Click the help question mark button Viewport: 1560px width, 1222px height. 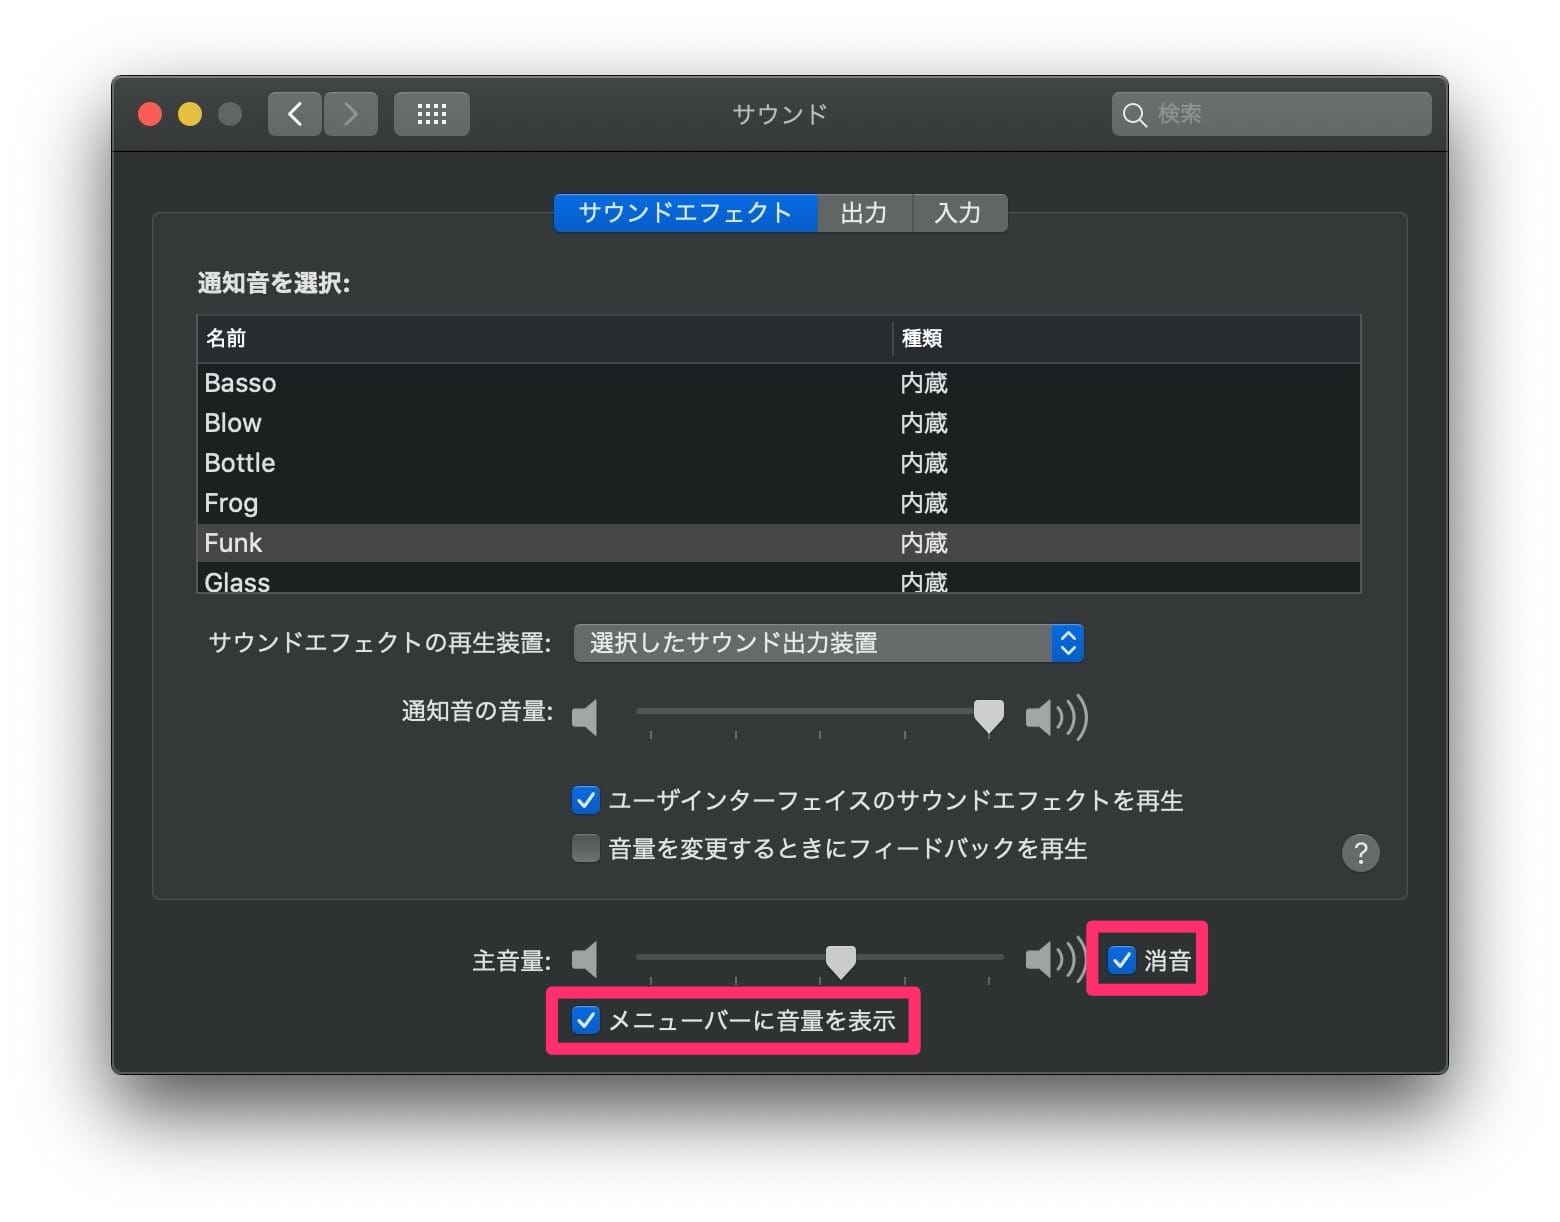(1360, 853)
